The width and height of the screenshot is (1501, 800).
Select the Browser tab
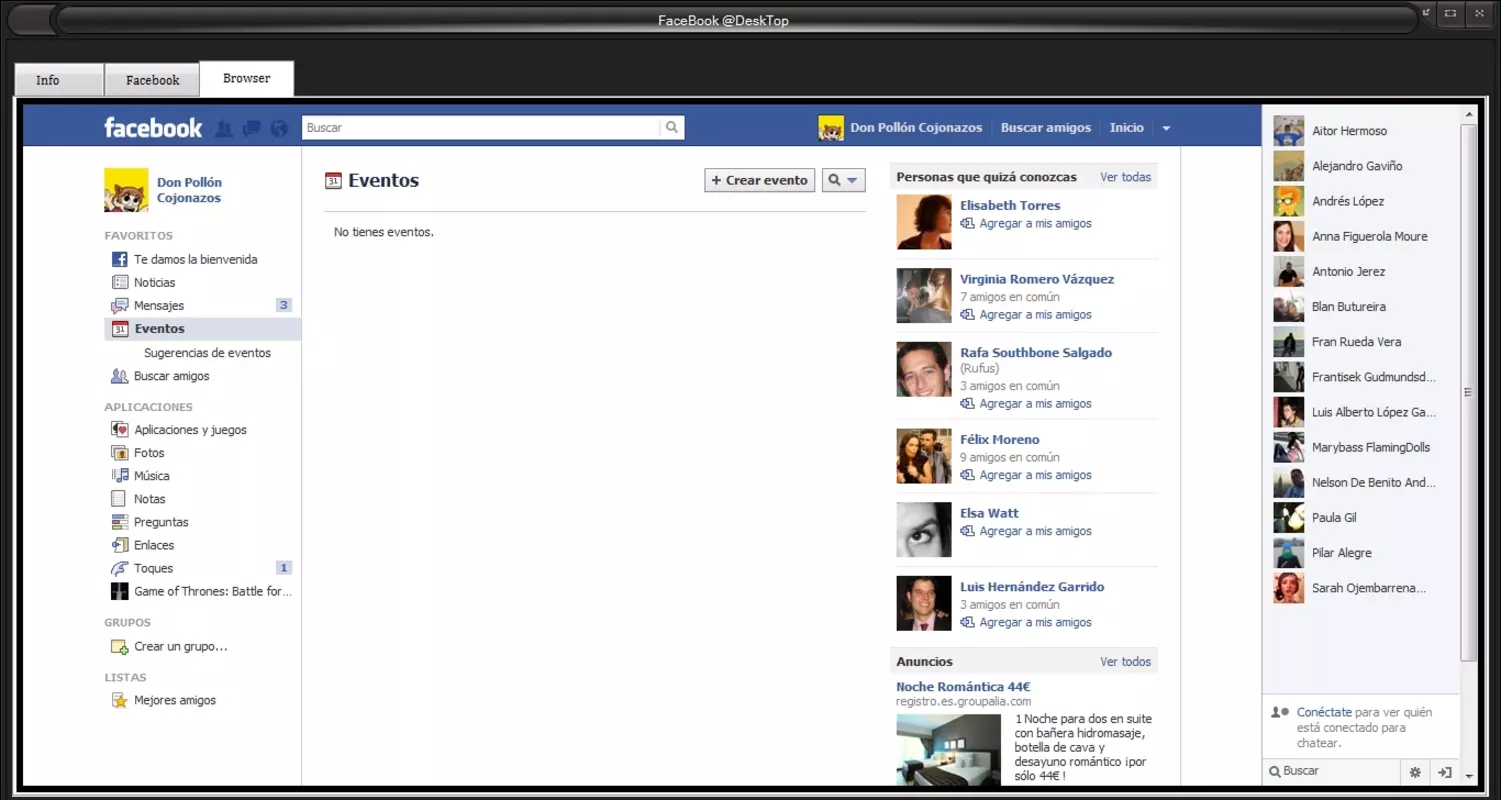tap(247, 78)
